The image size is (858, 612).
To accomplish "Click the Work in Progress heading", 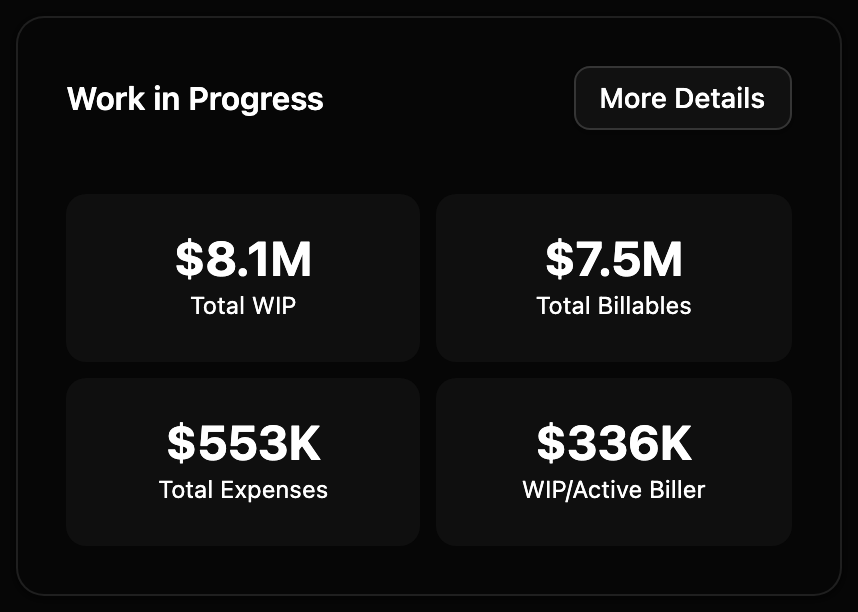I will [x=194, y=98].
